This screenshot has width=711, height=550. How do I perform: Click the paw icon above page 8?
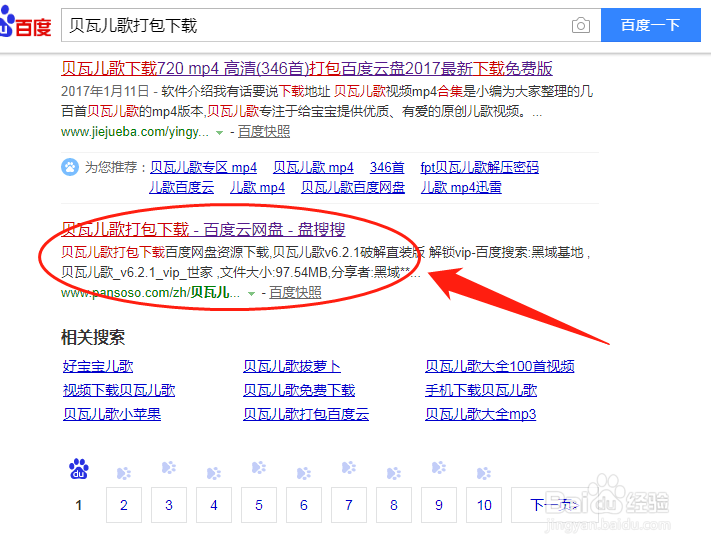(x=394, y=473)
